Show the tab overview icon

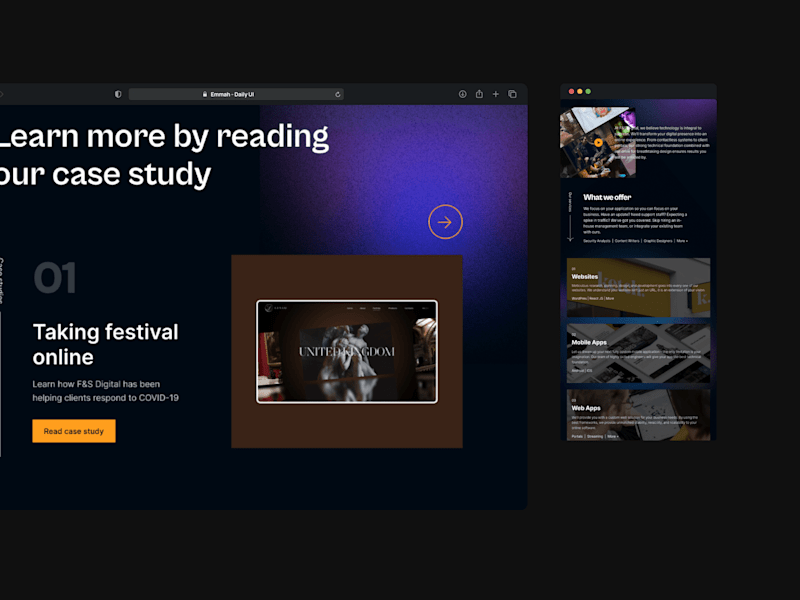point(512,94)
